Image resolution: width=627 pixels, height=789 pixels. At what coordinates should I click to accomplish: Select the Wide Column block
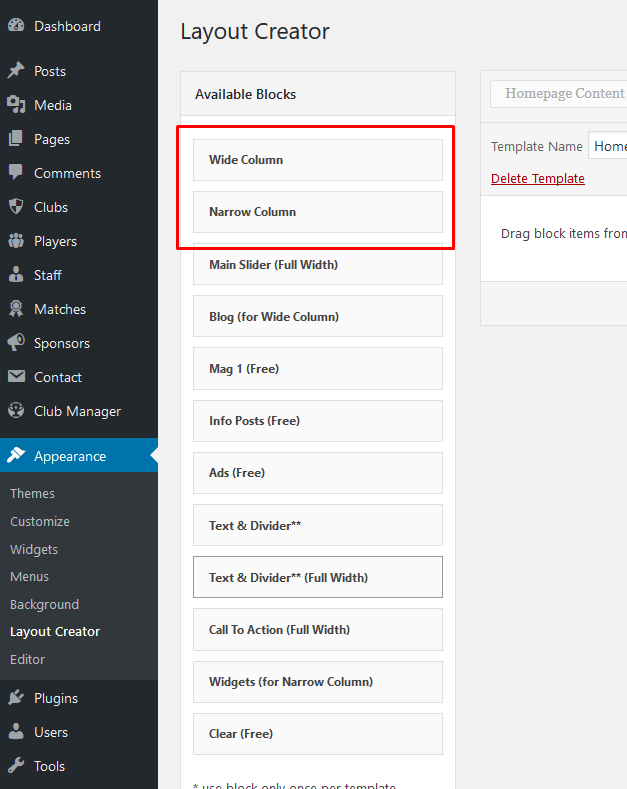point(318,160)
